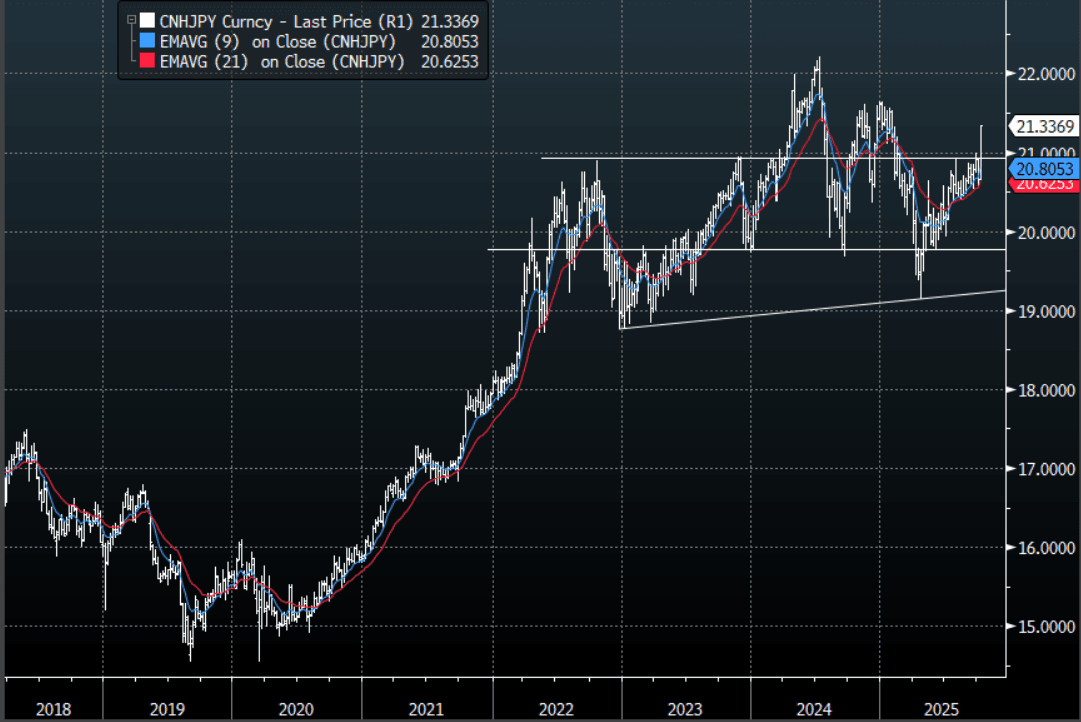The height and width of the screenshot is (722, 1081).
Task: Collapse the legend tree expander box
Action: point(131,21)
